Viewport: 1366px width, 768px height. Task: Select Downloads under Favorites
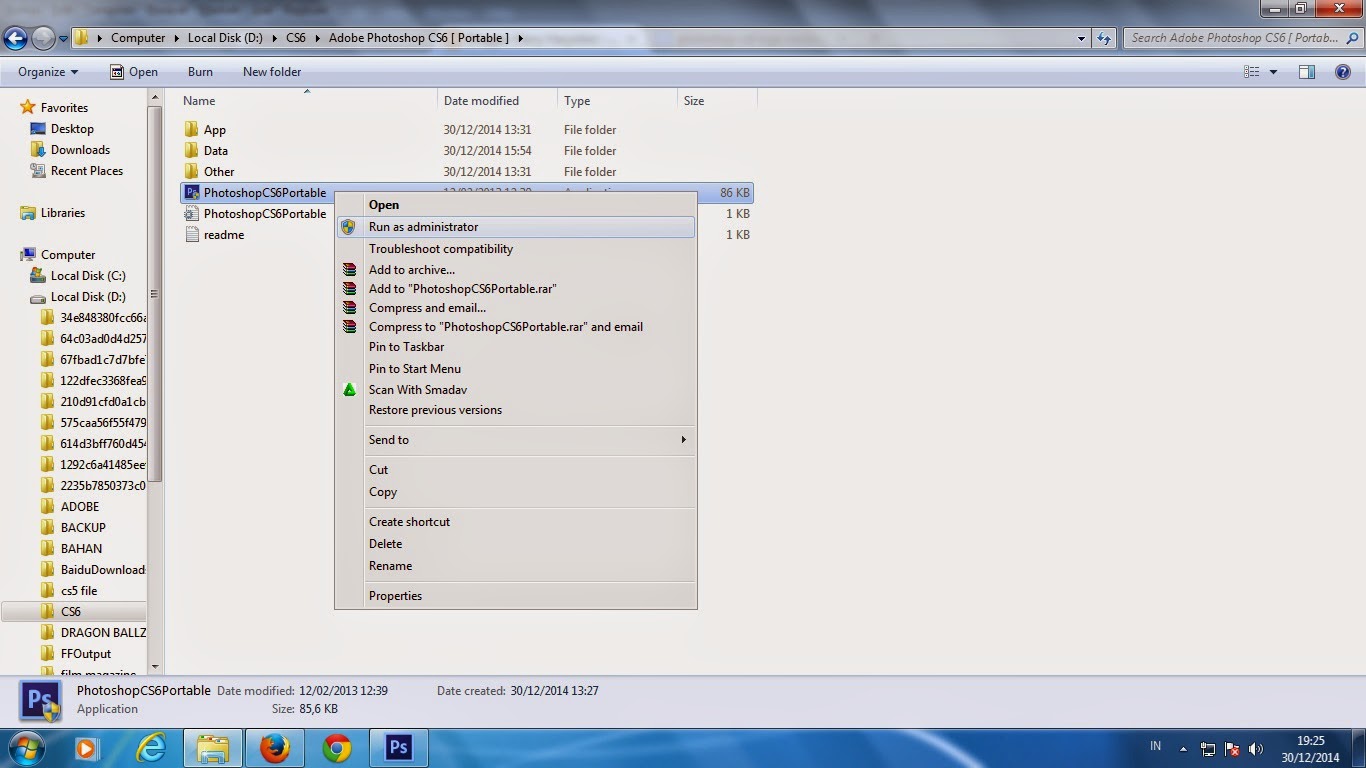click(80, 150)
